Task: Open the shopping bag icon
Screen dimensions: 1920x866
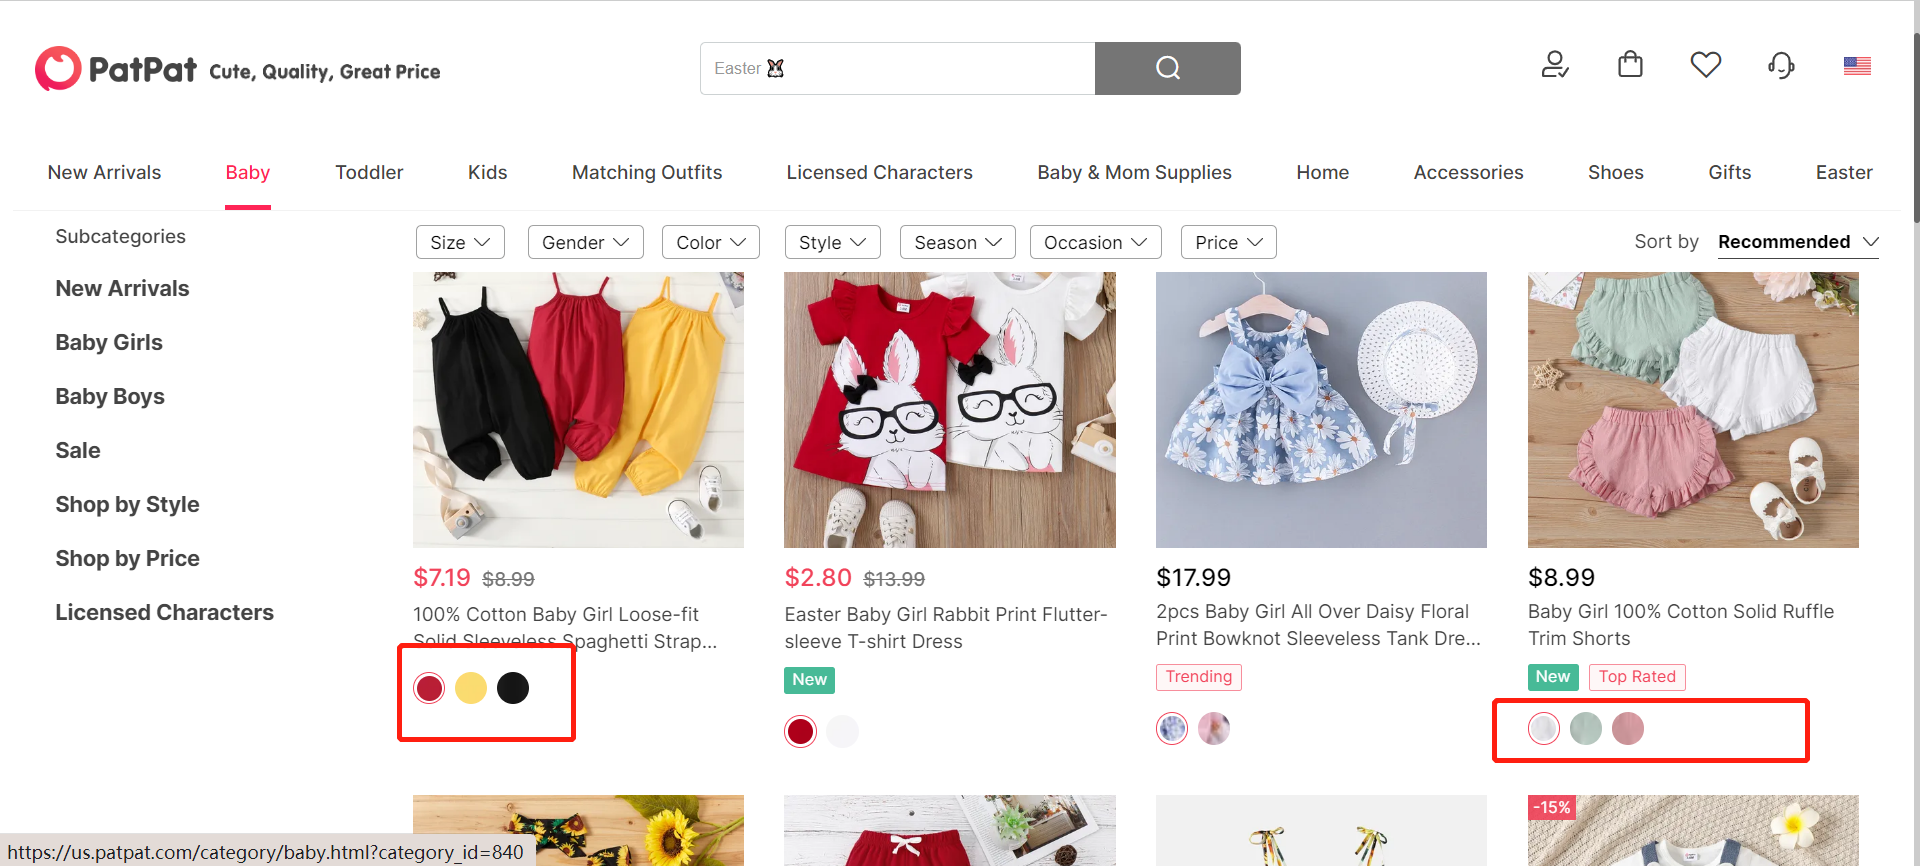Action: 1630,65
